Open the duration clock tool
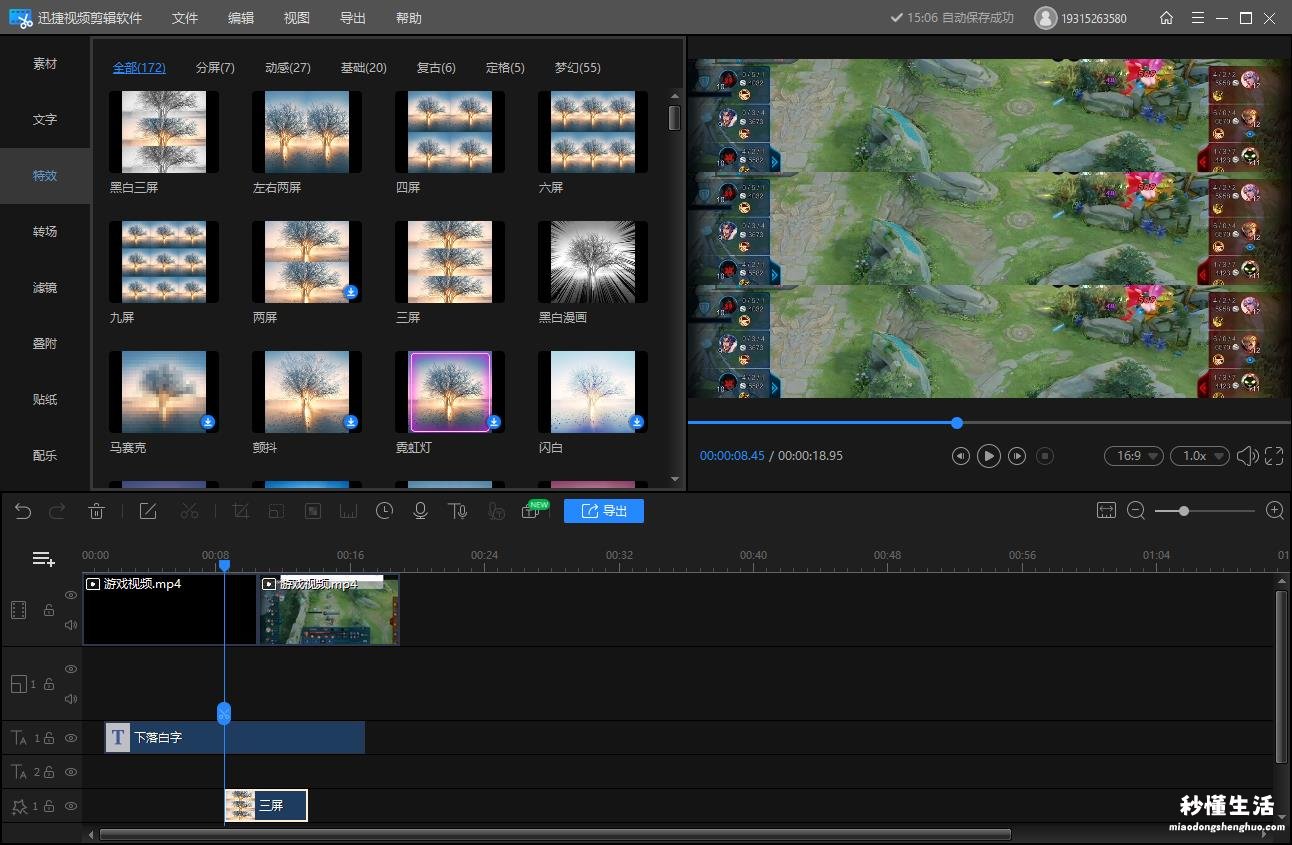1292x845 pixels. pyautogui.click(x=384, y=511)
